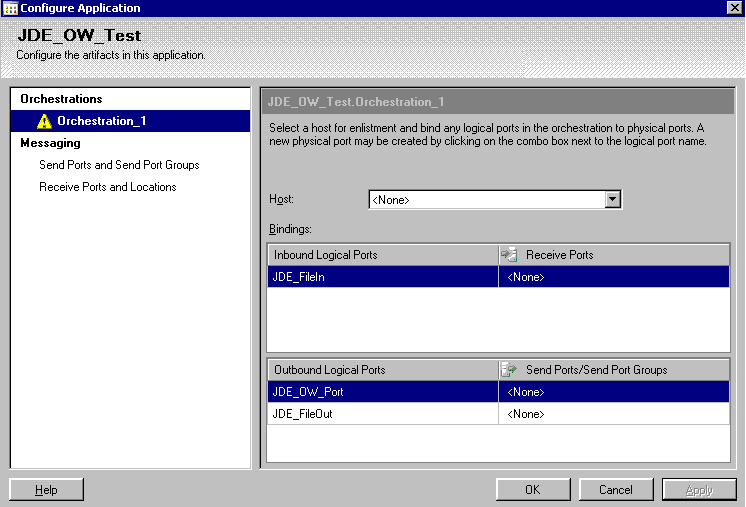This screenshot has width=746, height=507.
Task: Open the Host dropdown arrow
Action: click(x=613, y=199)
